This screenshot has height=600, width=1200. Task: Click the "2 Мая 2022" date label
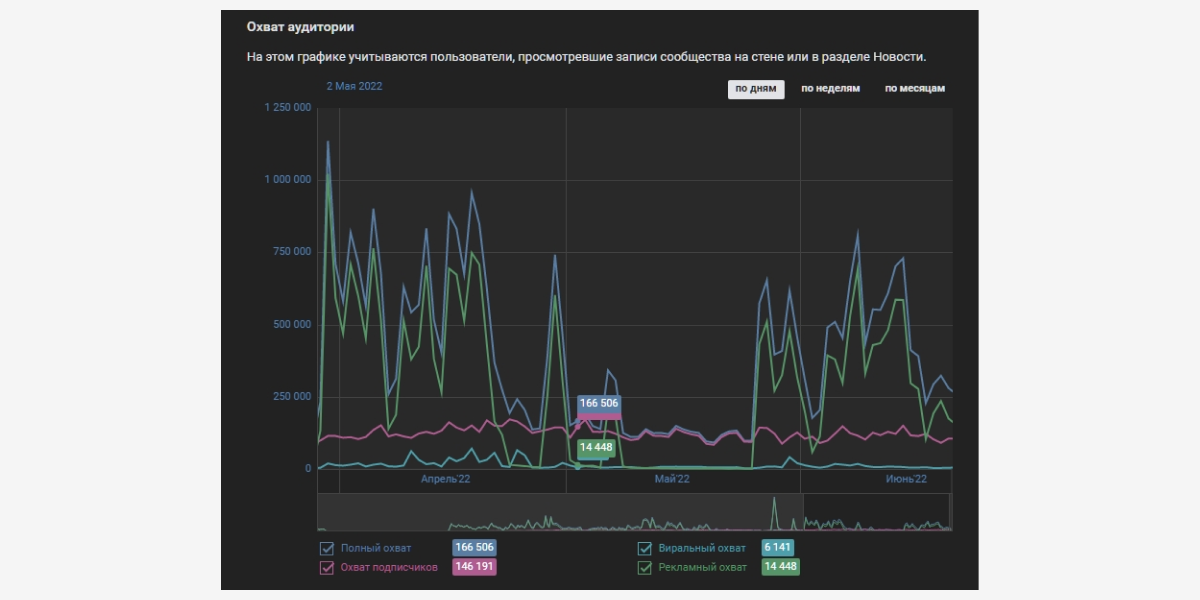click(x=354, y=86)
